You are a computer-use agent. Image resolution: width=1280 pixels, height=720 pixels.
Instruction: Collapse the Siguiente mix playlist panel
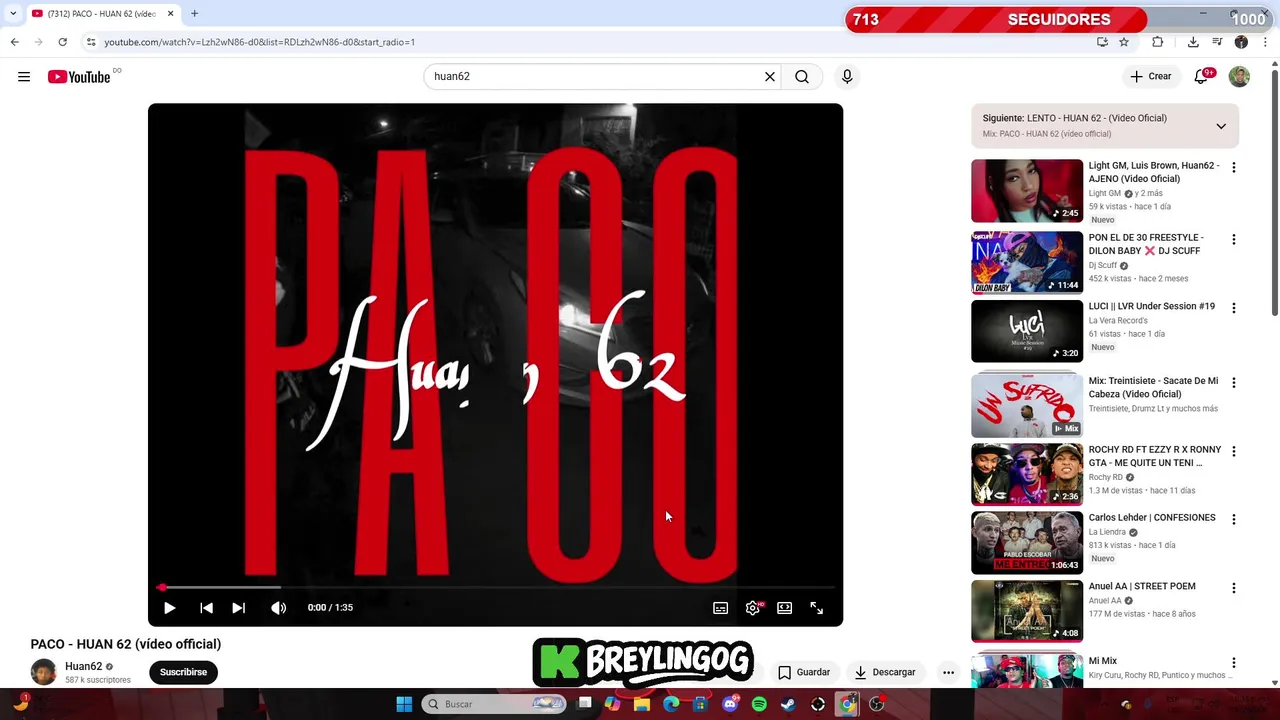point(1221,126)
